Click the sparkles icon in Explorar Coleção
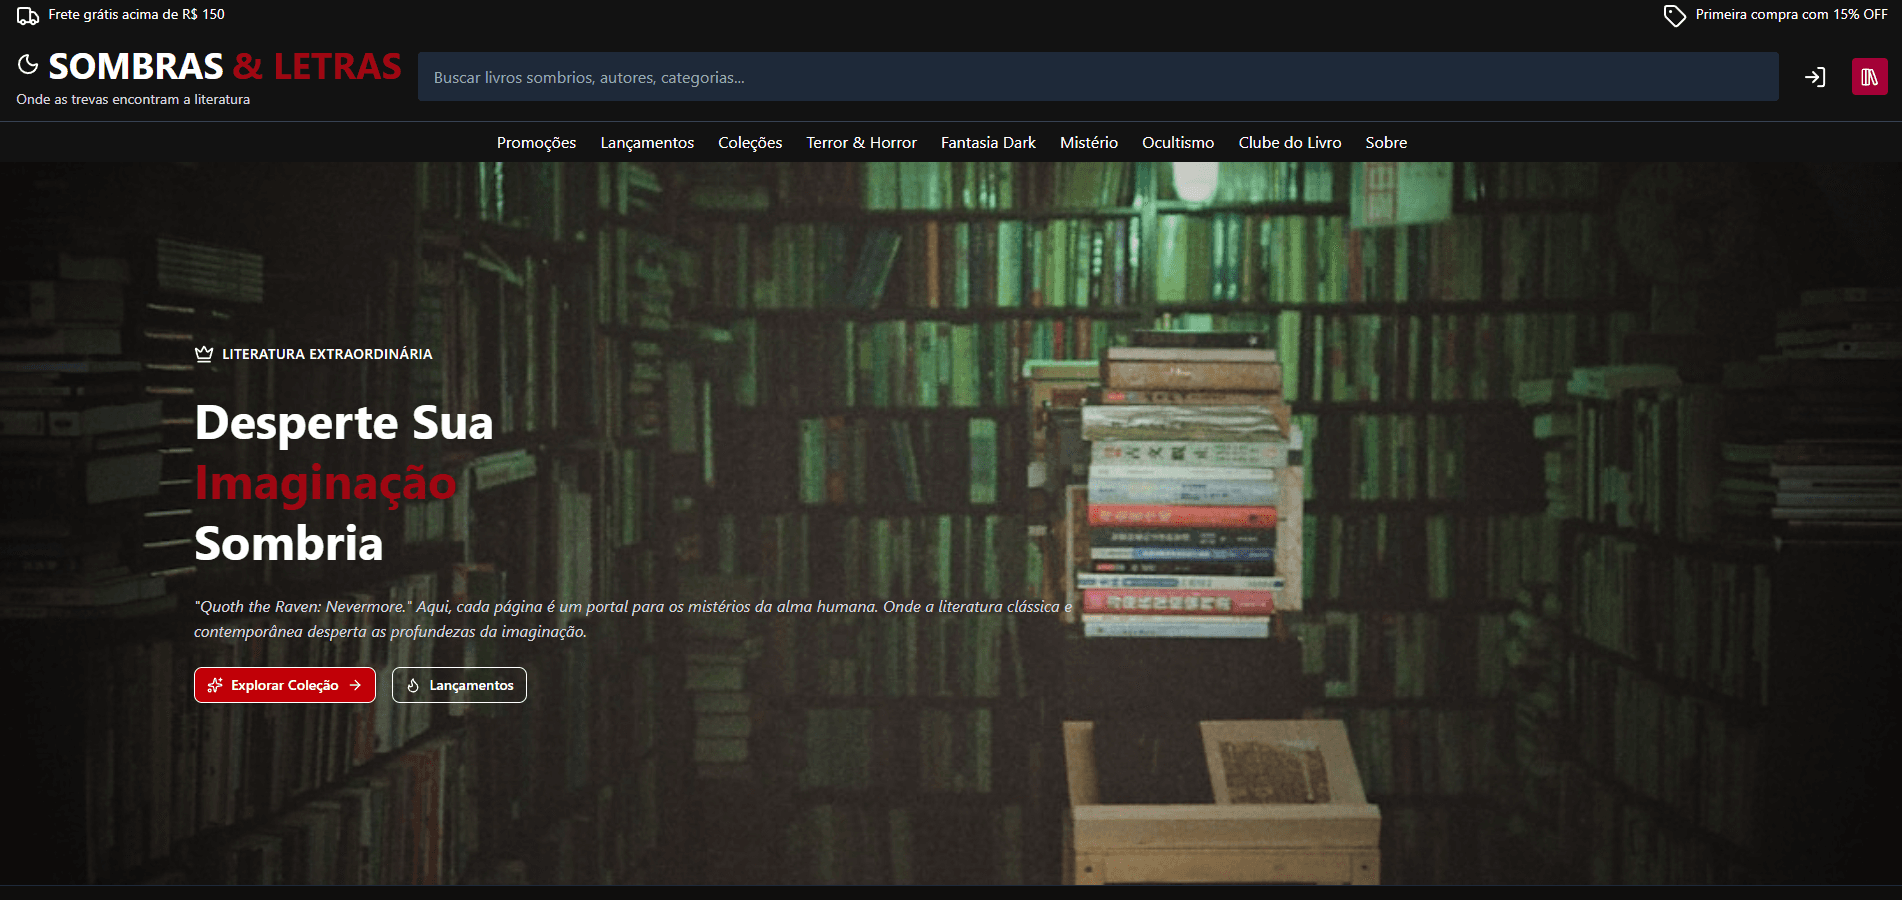 [215, 685]
